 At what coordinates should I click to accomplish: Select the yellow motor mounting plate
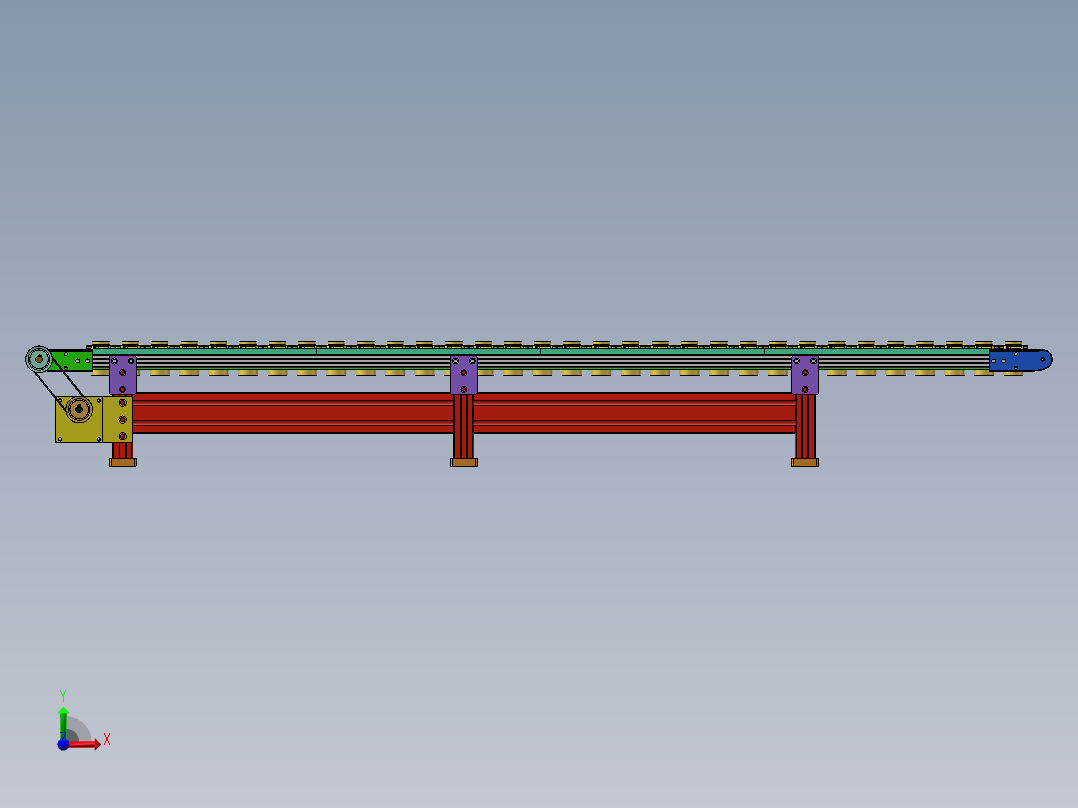coord(94,419)
